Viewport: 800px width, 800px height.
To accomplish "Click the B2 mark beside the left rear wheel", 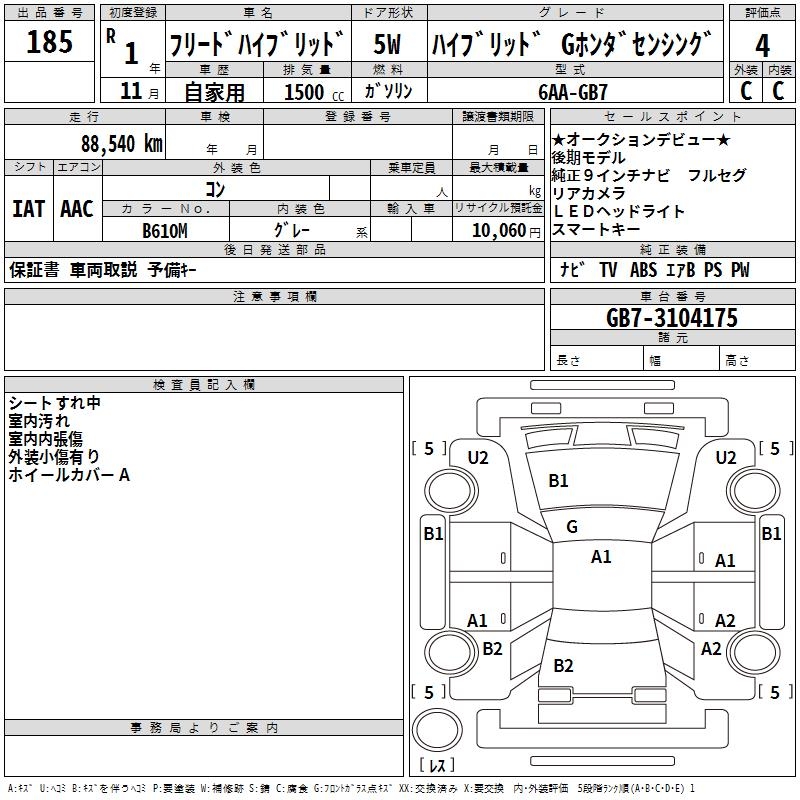I will pyautogui.click(x=492, y=649).
